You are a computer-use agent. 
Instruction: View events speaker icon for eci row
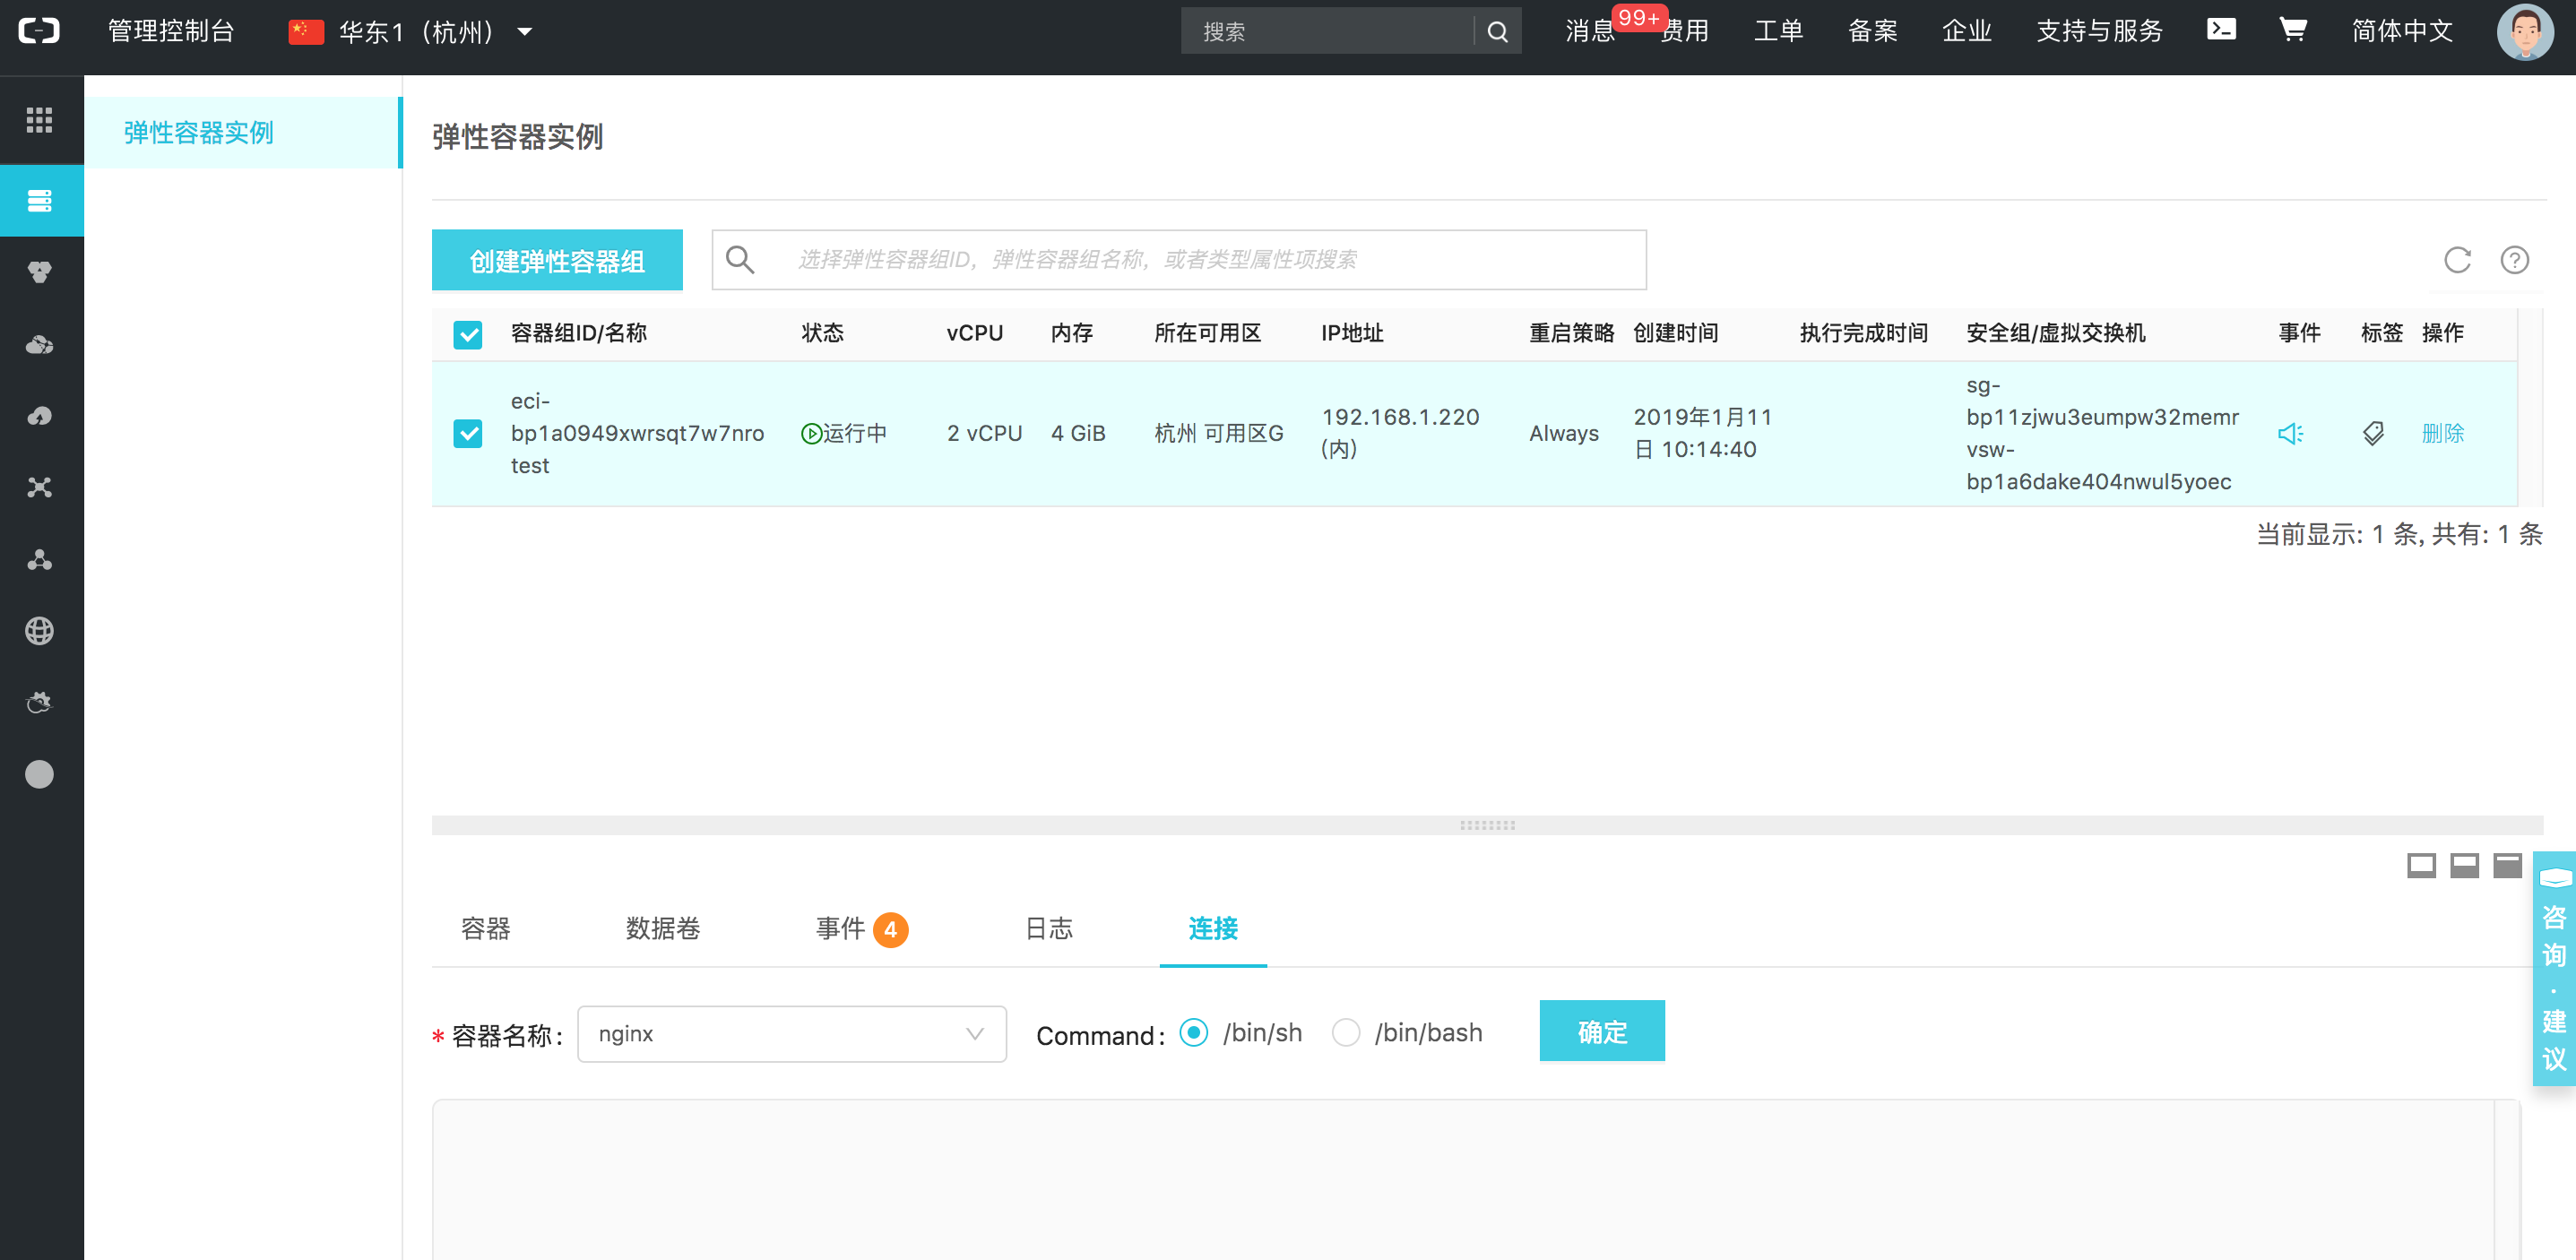pos(2291,433)
